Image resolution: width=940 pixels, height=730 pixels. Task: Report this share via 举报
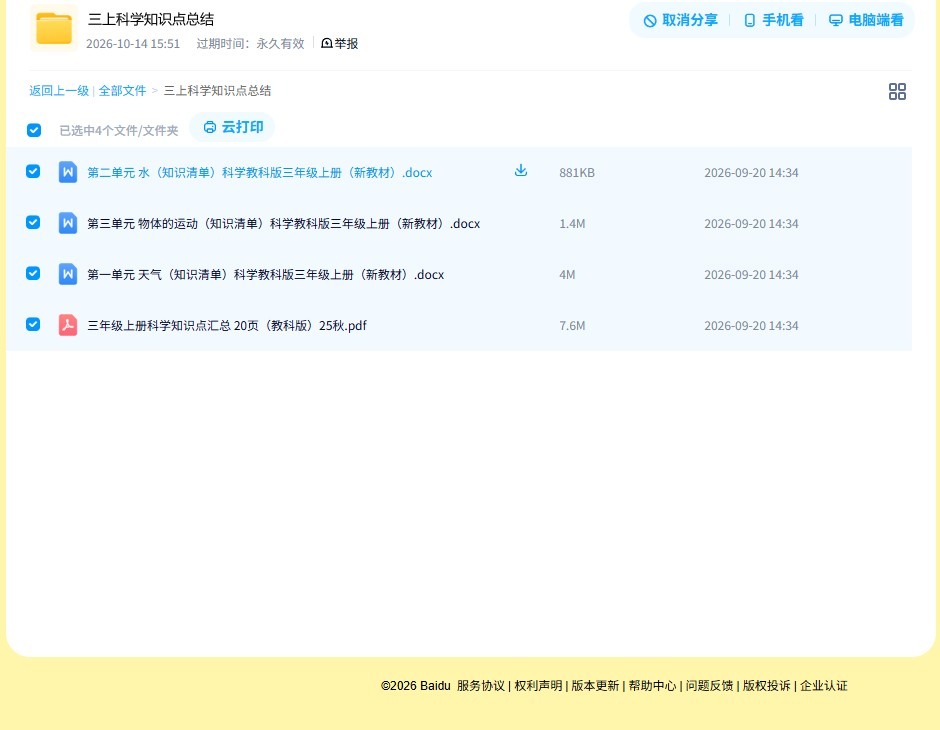pyautogui.click(x=339, y=43)
